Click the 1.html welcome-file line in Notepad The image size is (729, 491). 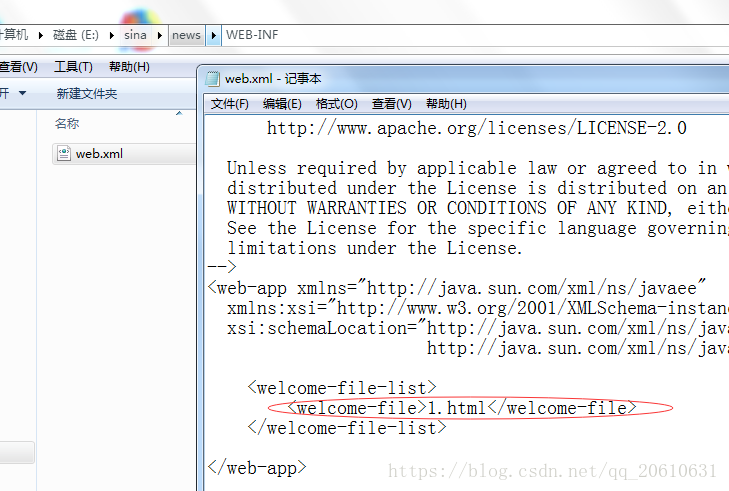coord(462,408)
